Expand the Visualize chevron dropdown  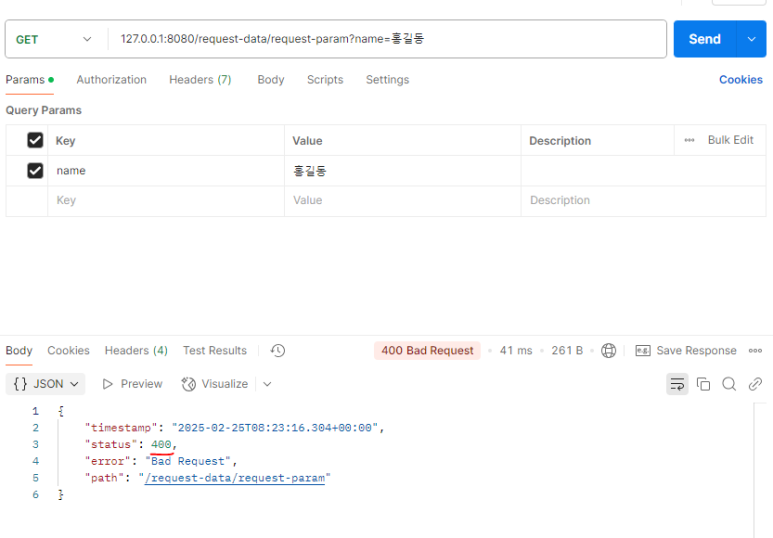coord(267,384)
